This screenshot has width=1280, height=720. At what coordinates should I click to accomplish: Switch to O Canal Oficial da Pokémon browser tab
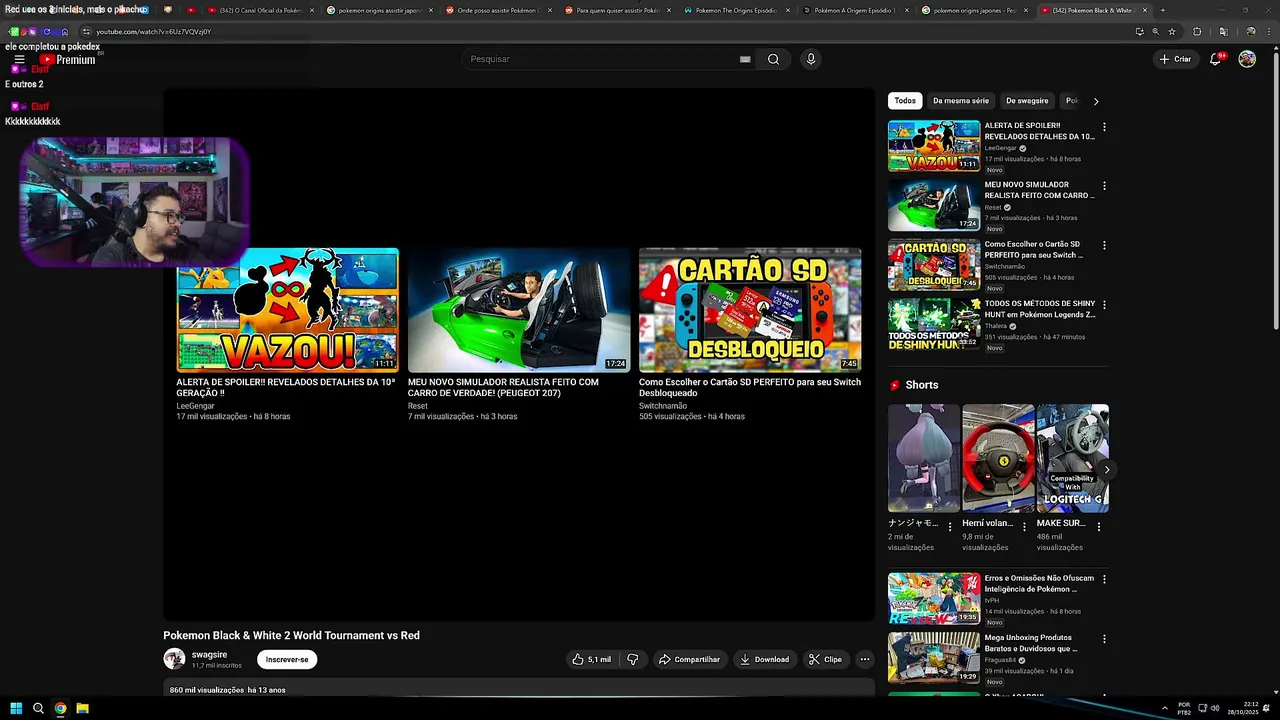260,10
